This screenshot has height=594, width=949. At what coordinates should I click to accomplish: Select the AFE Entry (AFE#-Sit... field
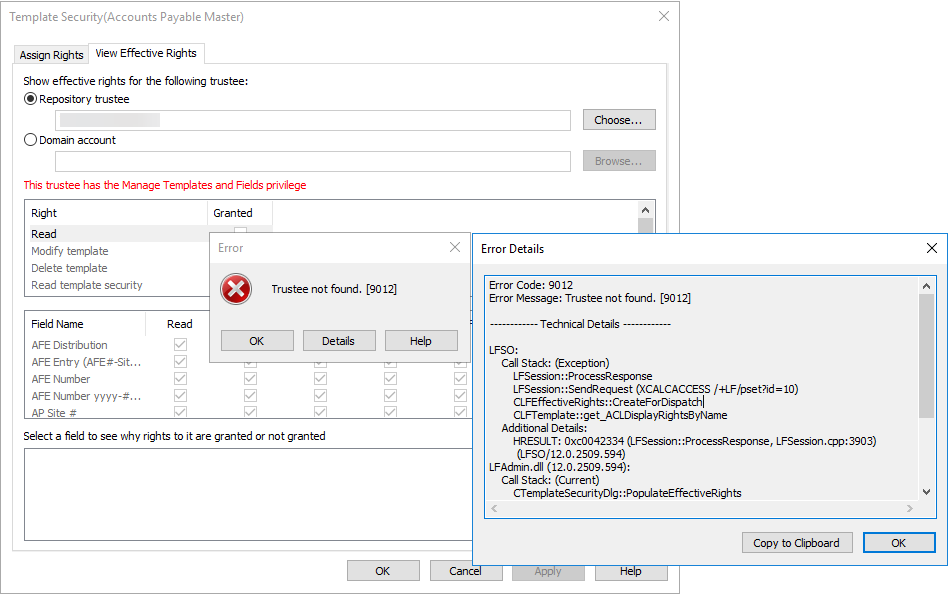[86, 362]
